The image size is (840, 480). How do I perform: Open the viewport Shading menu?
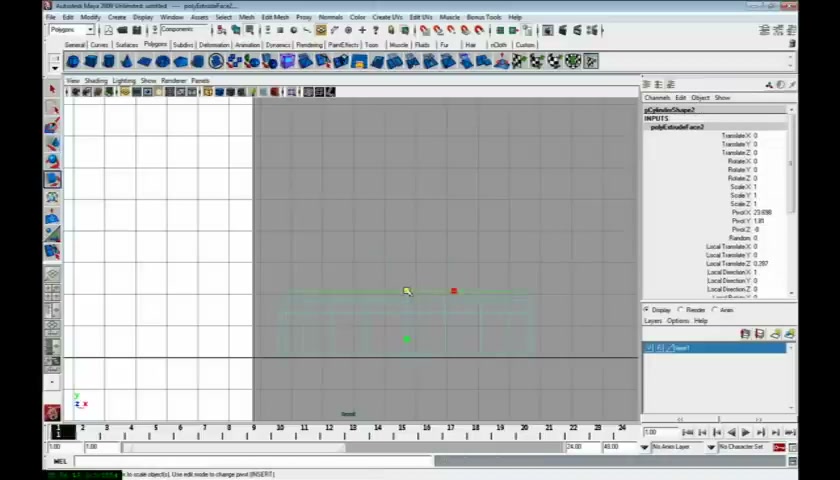pyautogui.click(x=96, y=80)
